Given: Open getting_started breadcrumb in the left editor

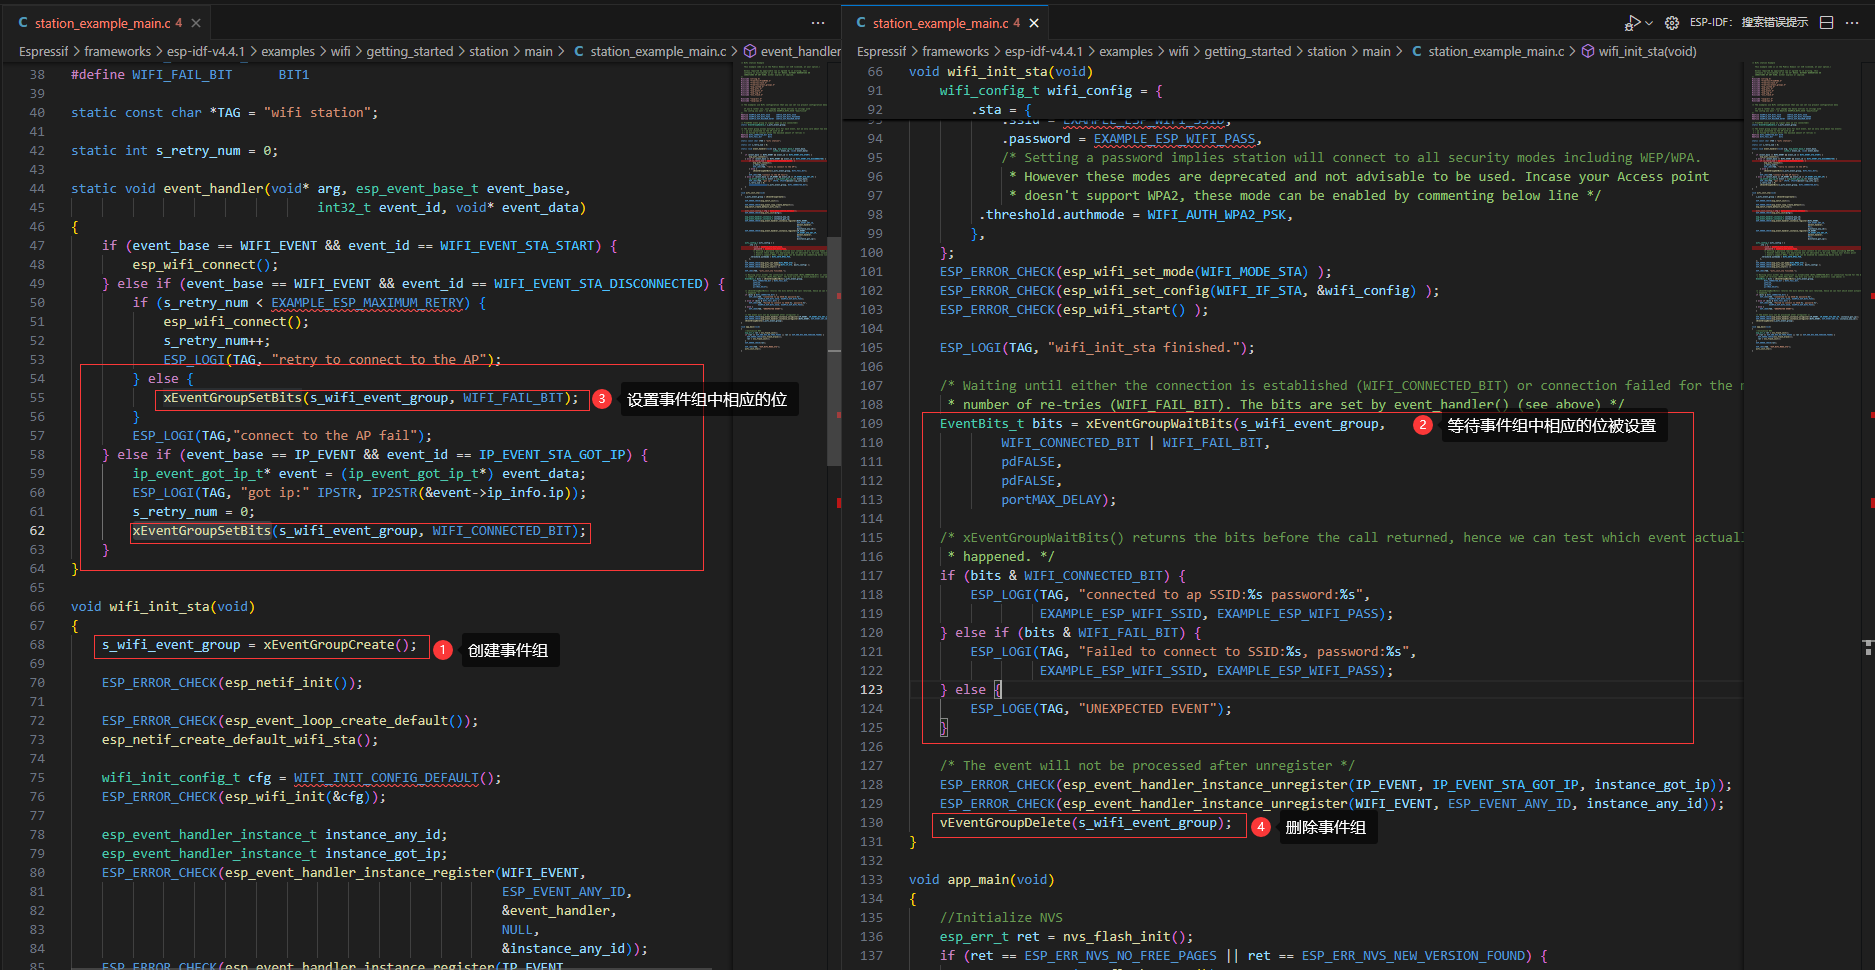Looking at the screenshot, I should tap(410, 52).
